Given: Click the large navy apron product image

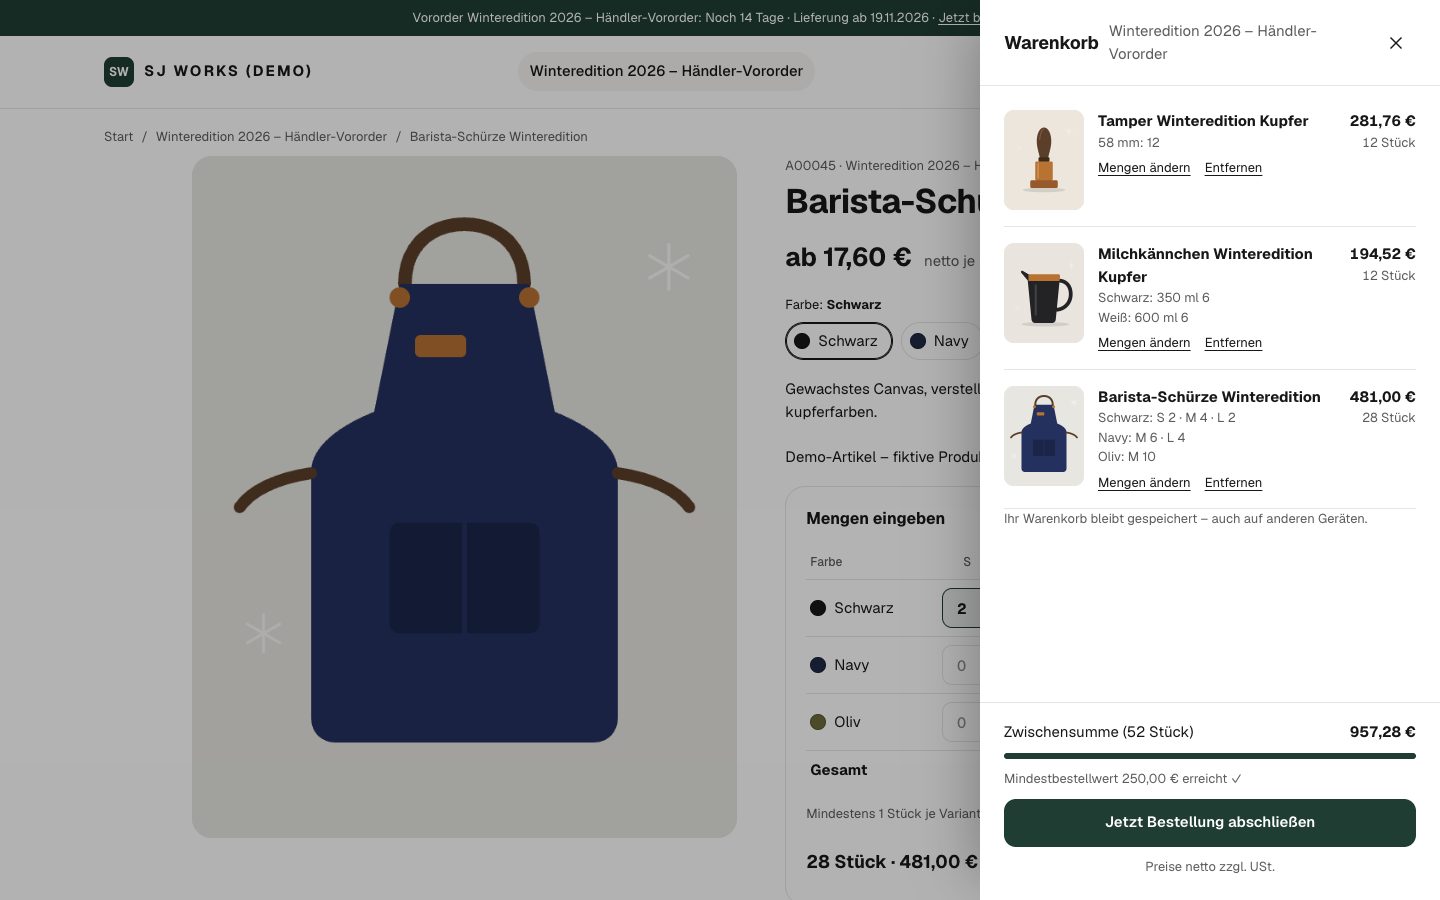Looking at the screenshot, I should (464, 497).
